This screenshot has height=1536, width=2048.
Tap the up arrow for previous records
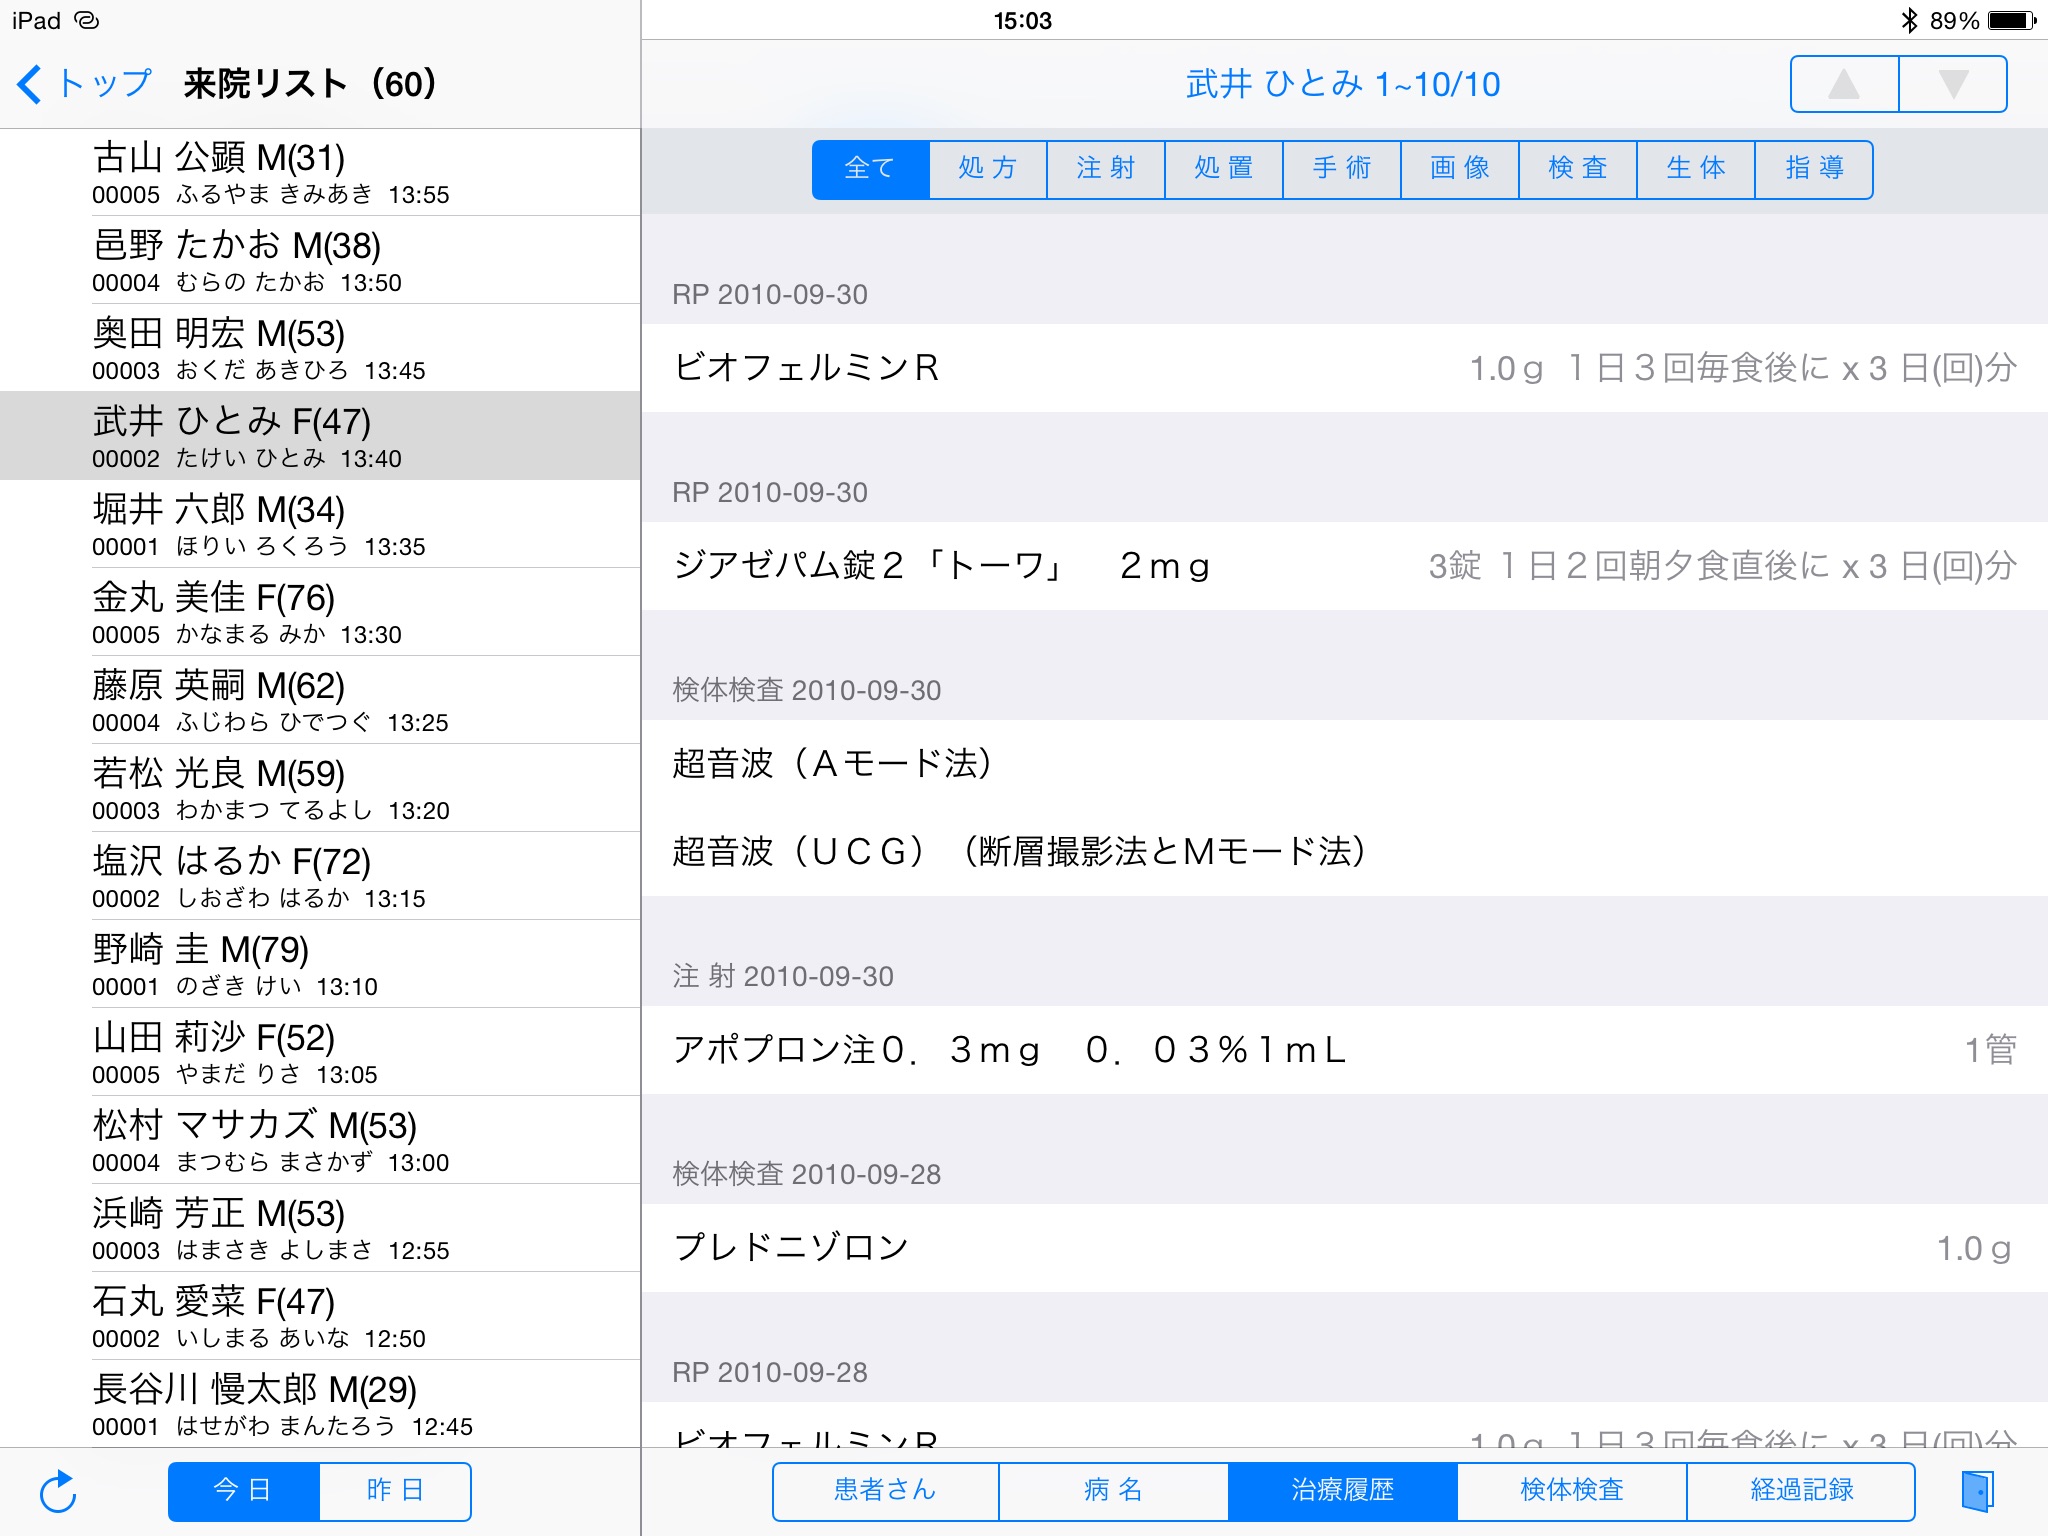pyautogui.click(x=1844, y=84)
